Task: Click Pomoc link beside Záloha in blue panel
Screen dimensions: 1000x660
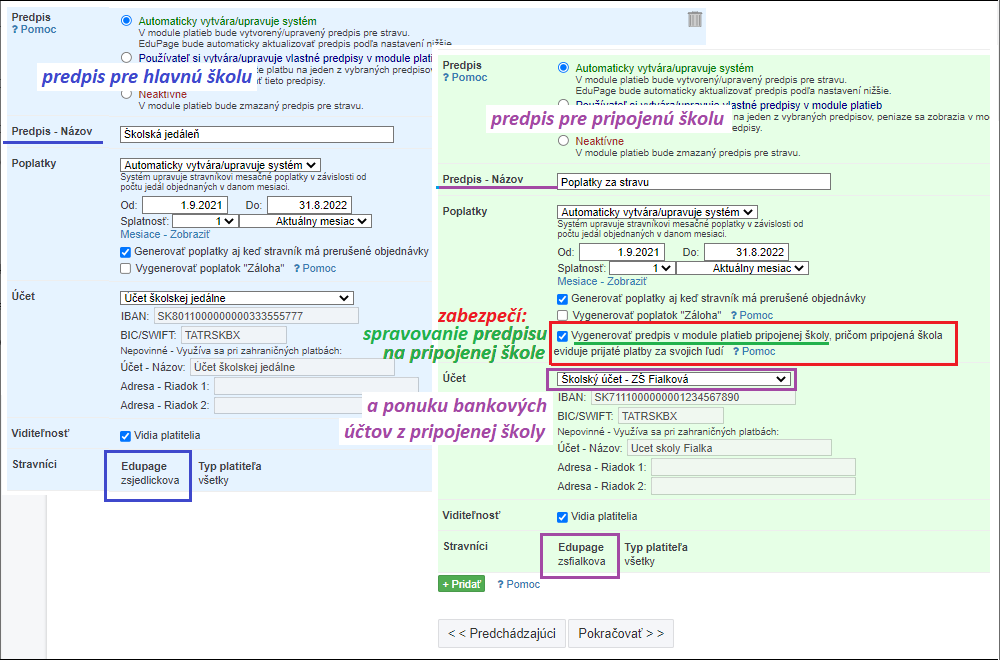Action: click(x=315, y=268)
